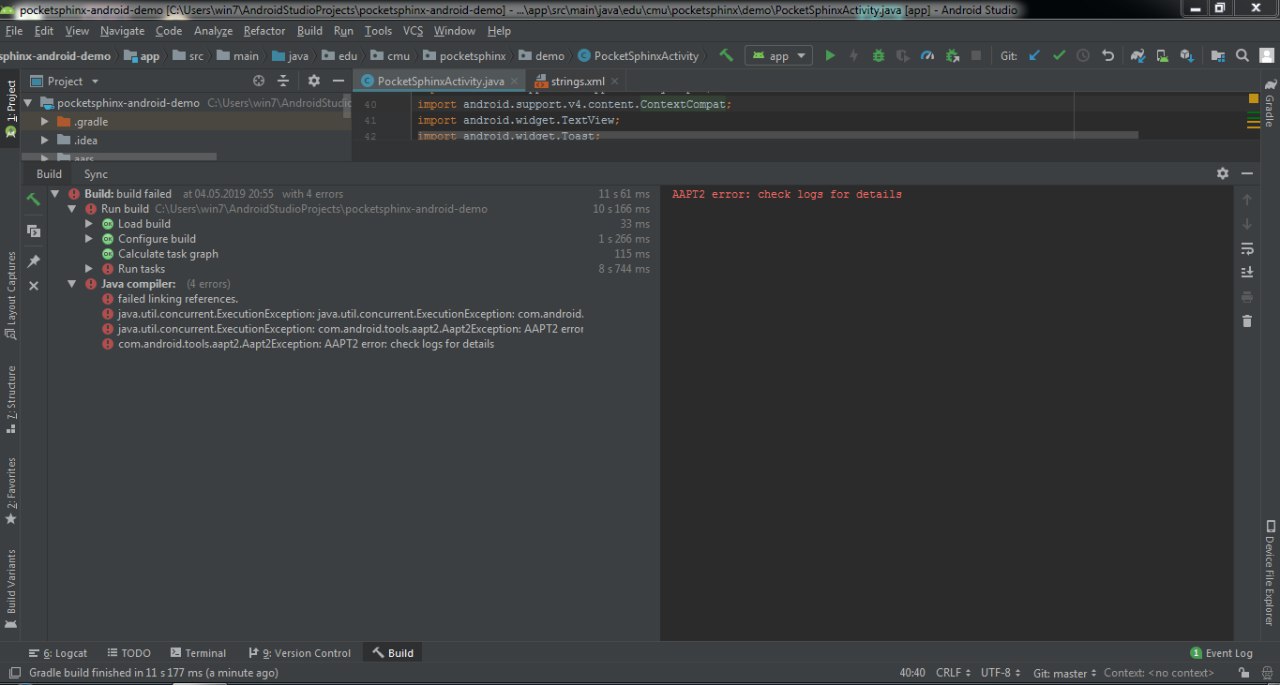Change the CRLF line separator

(953, 673)
